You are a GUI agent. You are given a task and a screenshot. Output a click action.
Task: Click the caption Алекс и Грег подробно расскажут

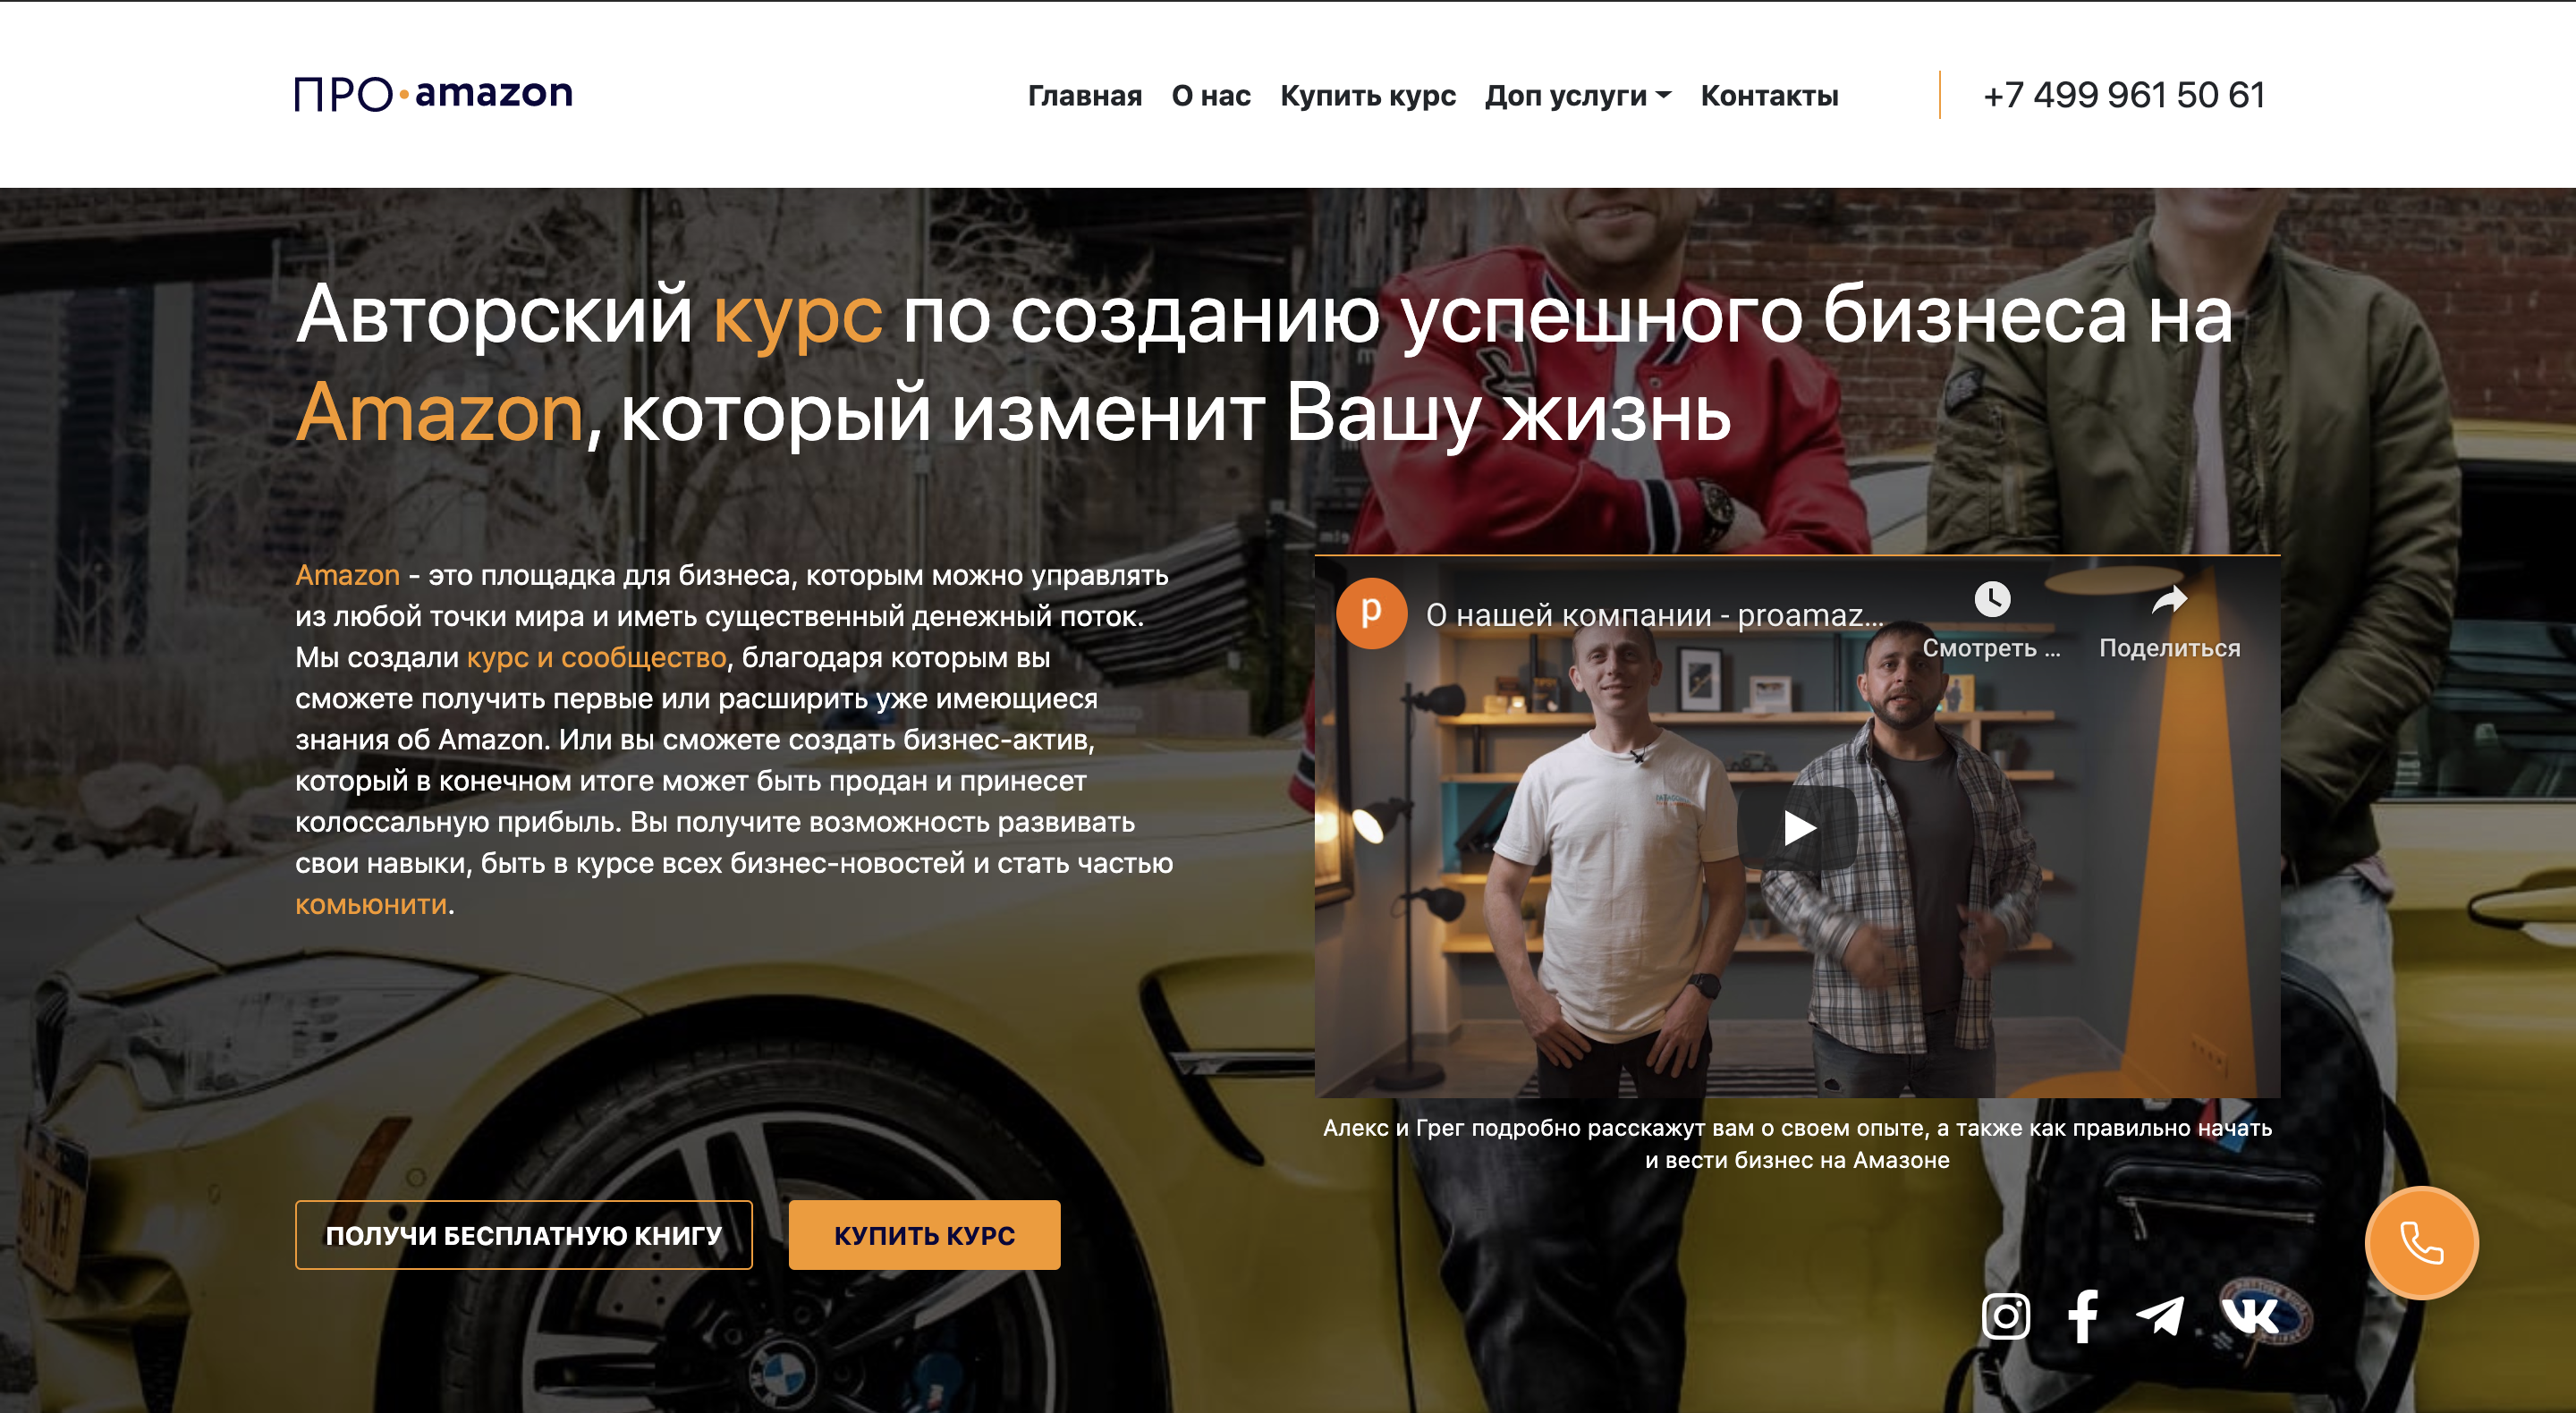pos(1797,1144)
